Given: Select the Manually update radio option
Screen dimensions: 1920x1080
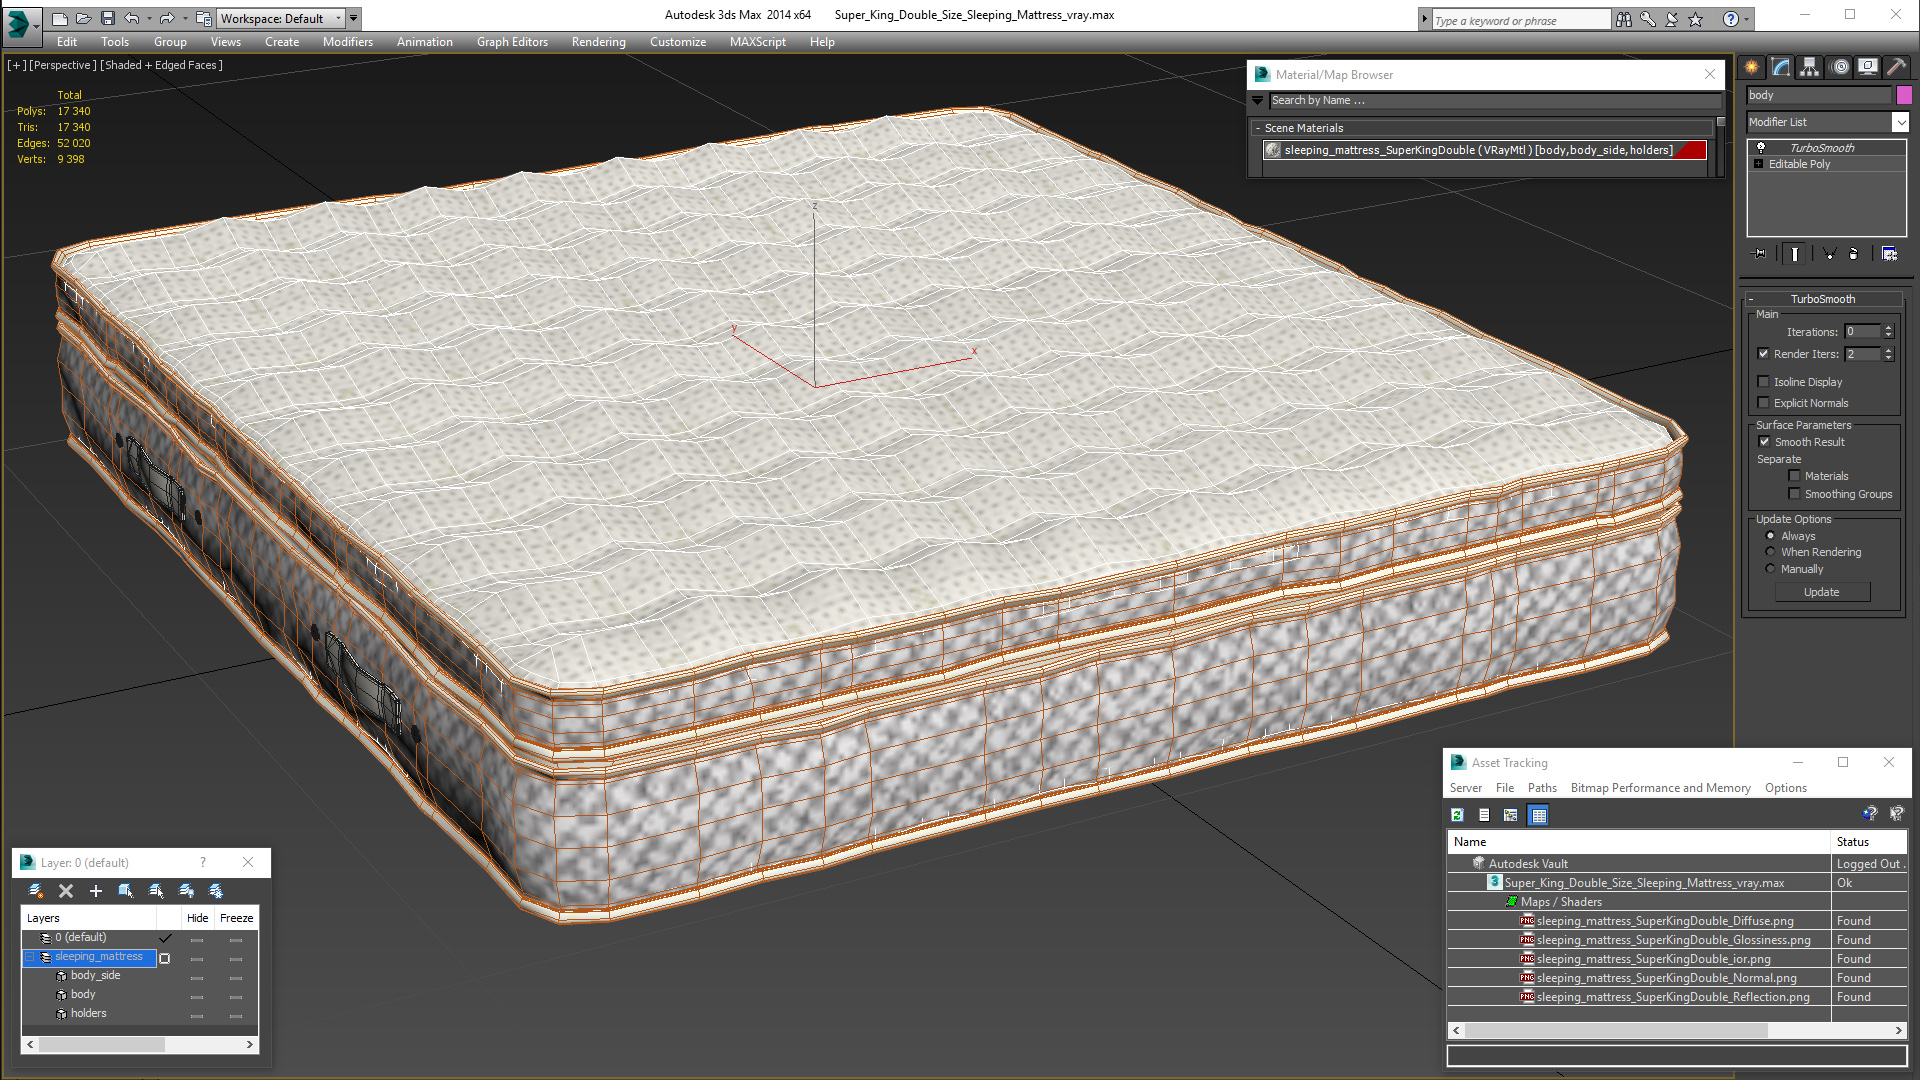Looking at the screenshot, I should point(1770,569).
